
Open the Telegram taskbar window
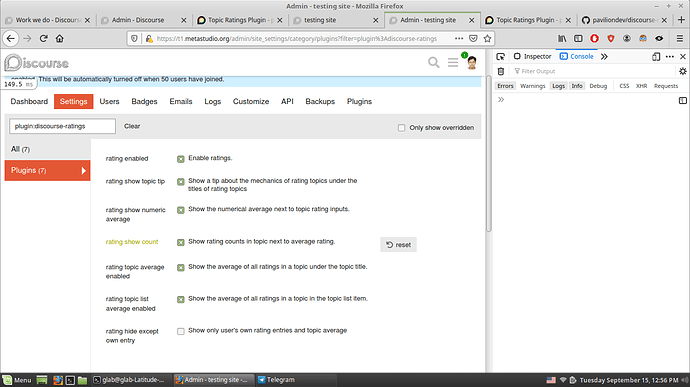[x=296, y=380]
